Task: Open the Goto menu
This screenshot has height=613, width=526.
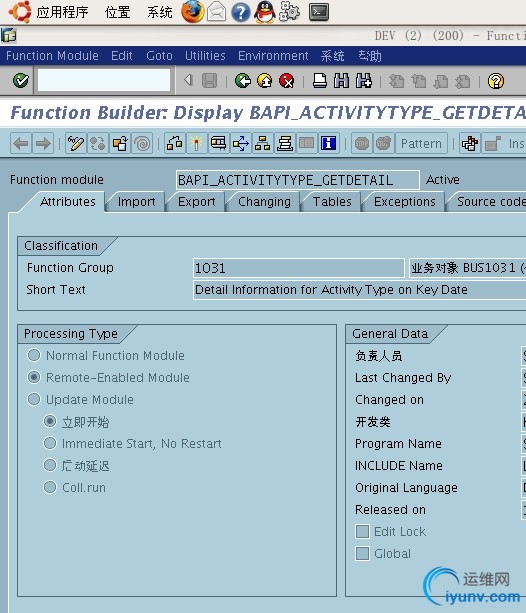Action: (x=159, y=56)
